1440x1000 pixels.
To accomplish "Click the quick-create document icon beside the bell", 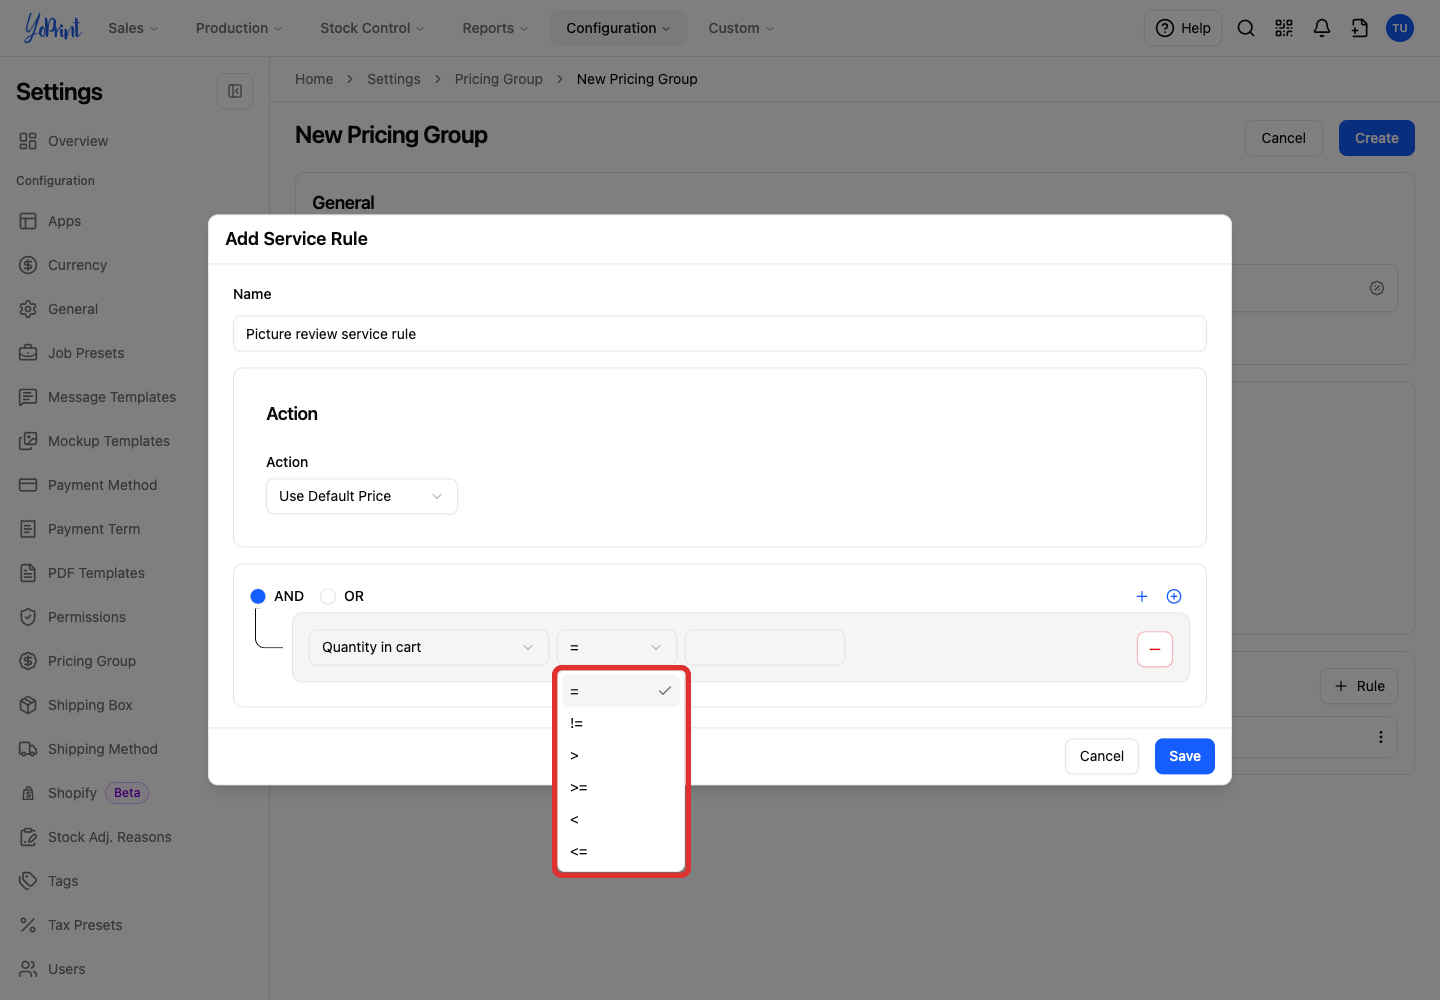I will (x=1360, y=28).
